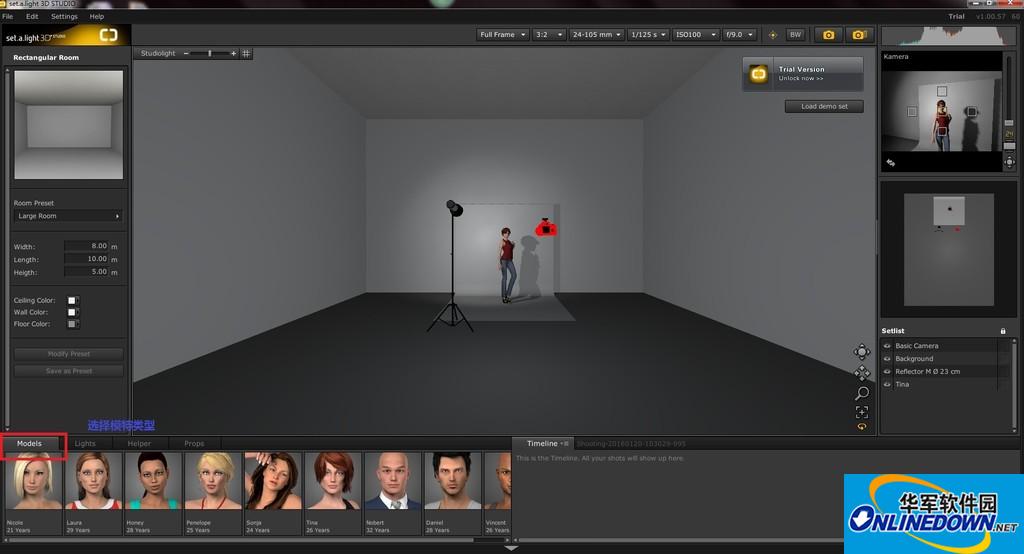Screen dimensions: 1024x554
Task: Switch to the Props tab
Action: (x=194, y=444)
